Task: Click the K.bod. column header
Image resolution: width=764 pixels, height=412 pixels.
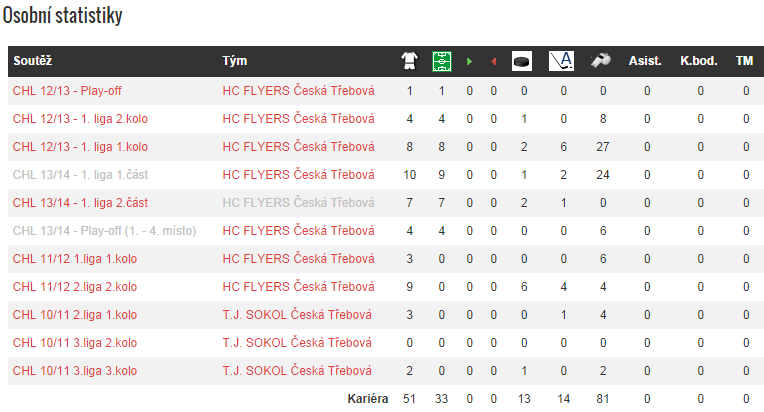Action: click(699, 61)
